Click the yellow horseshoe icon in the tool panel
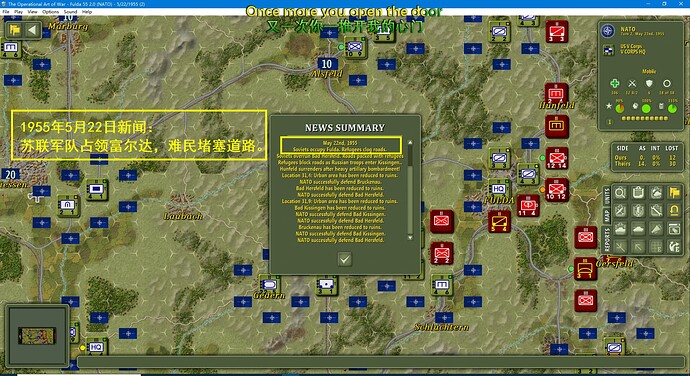Viewport: 690px width, 376px height. [674, 210]
